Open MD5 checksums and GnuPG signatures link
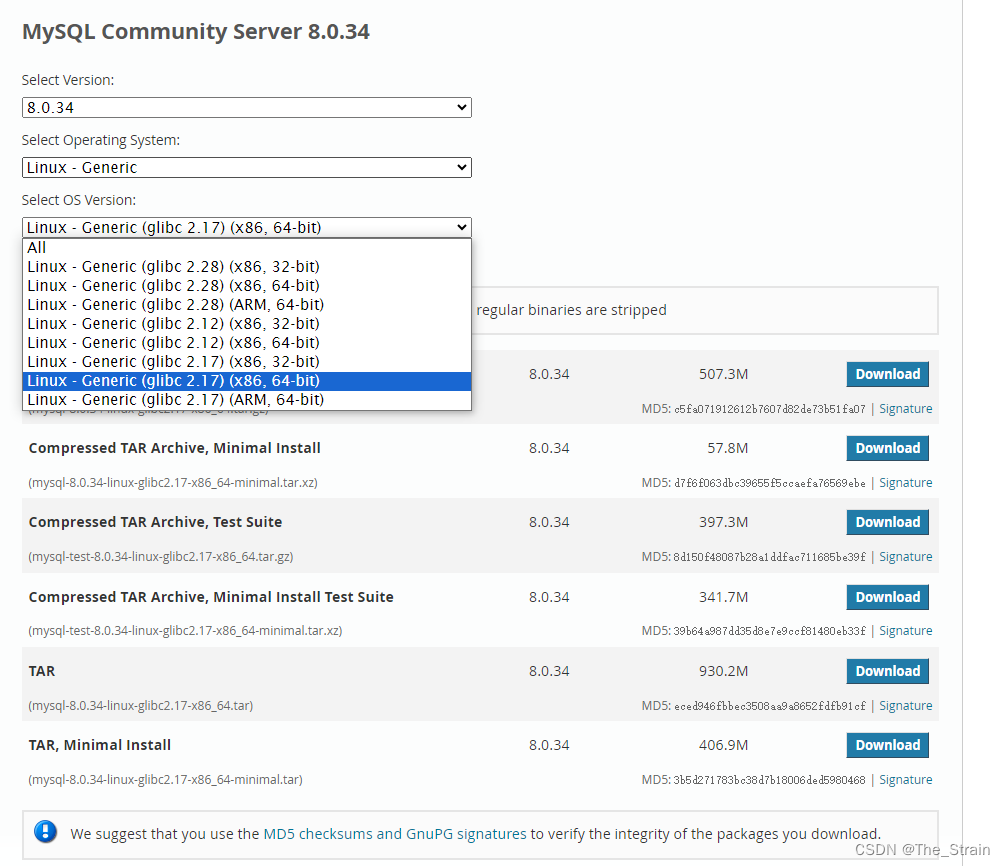1005x866 pixels. 395,834
